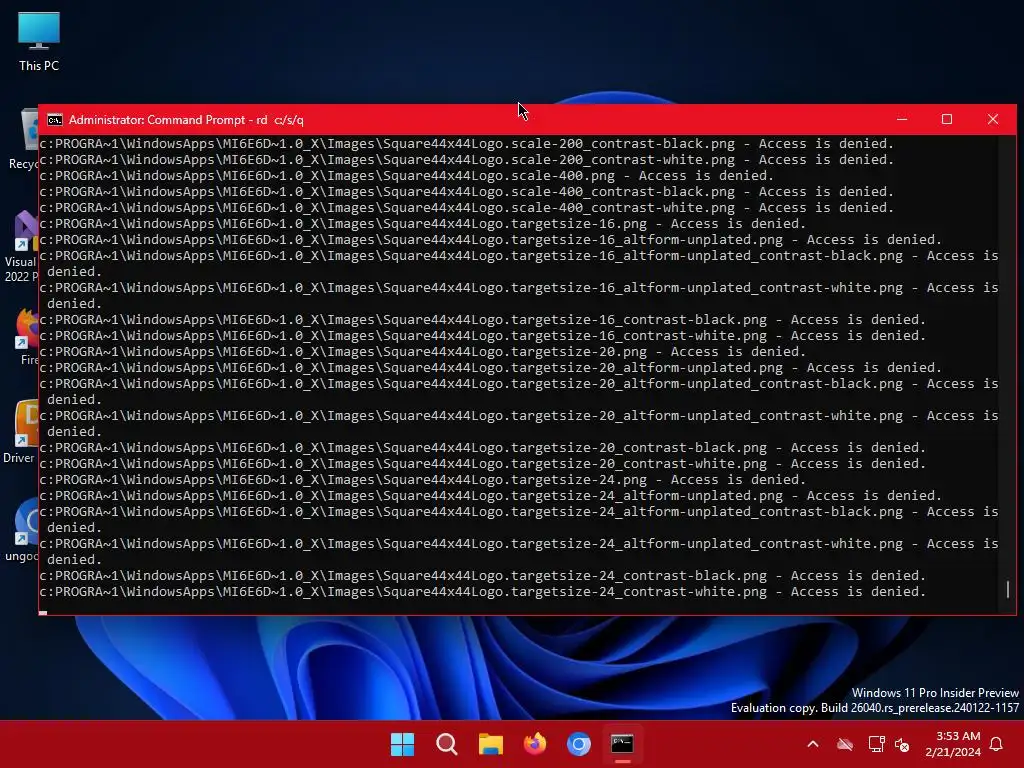Click the Administrator: Command Prompt title text

(186, 120)
